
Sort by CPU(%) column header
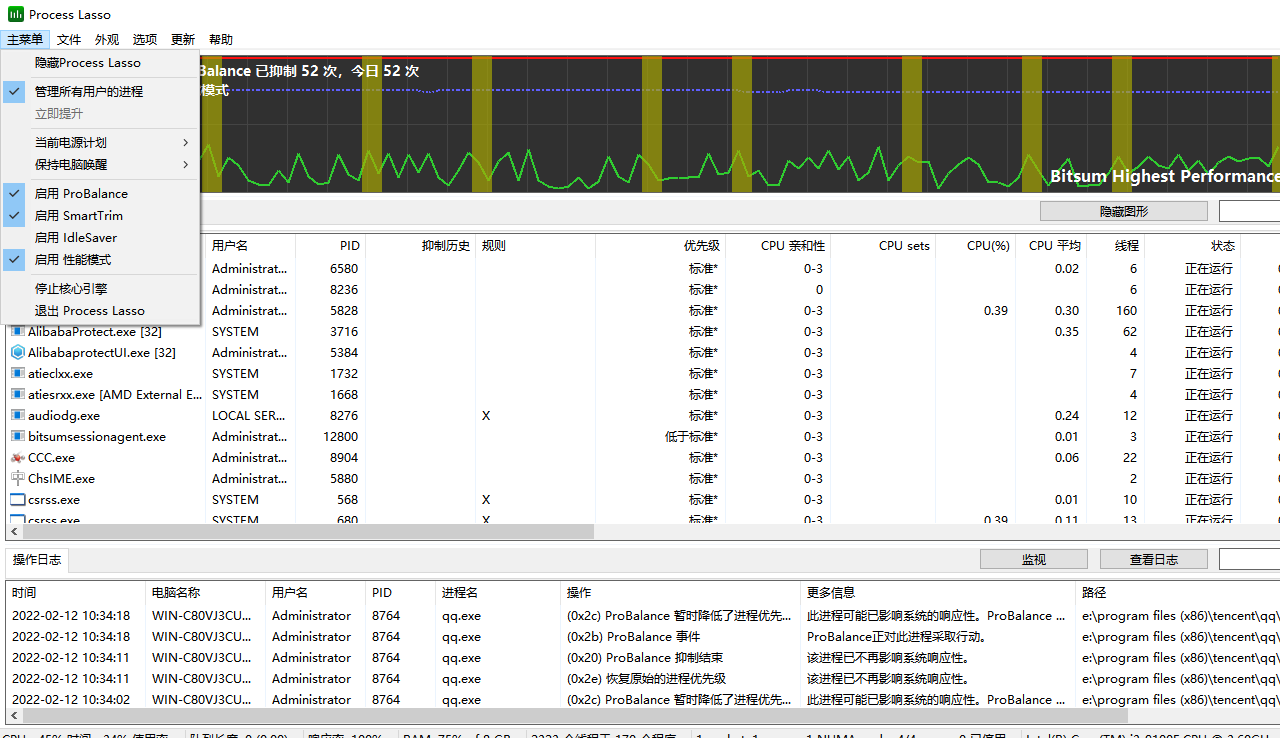pos(975,245)
